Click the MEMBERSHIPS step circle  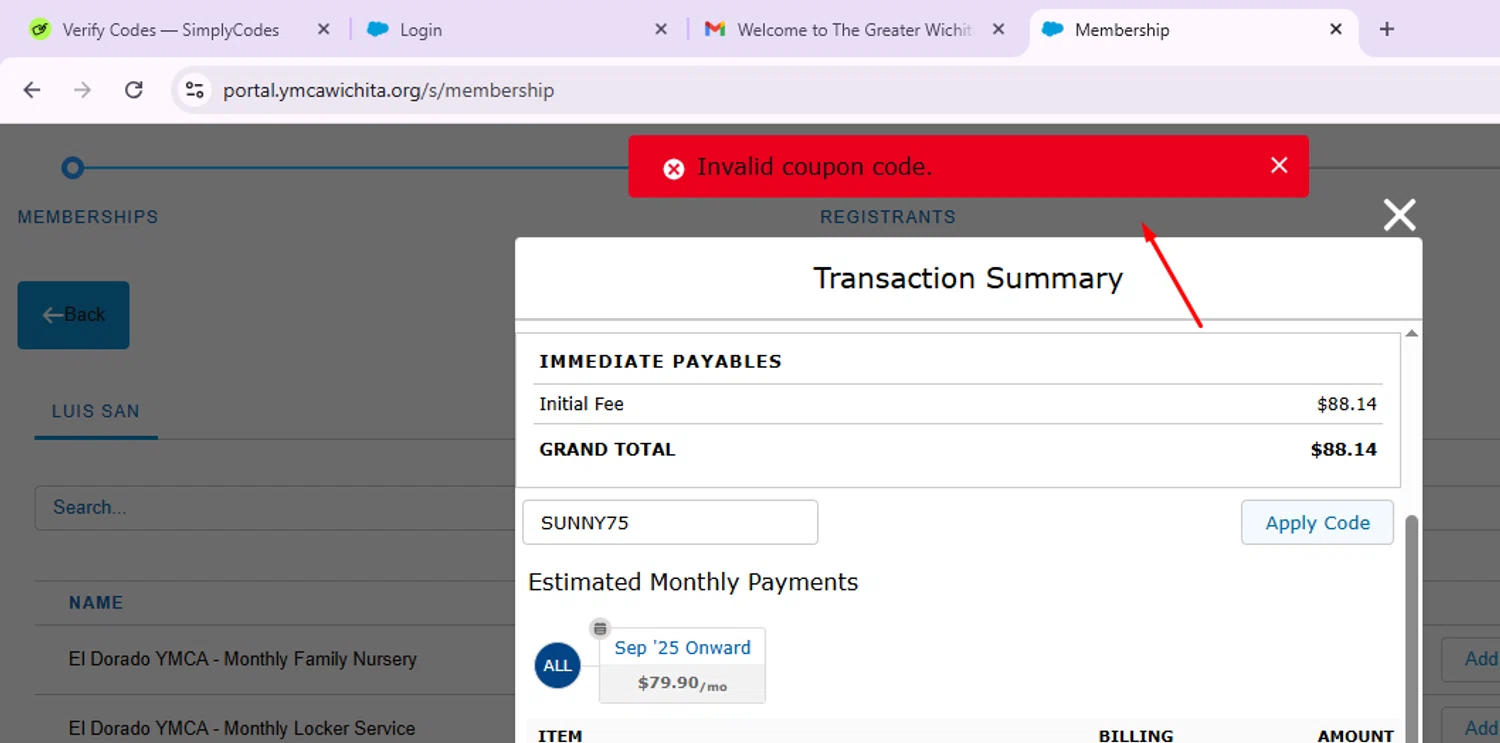click(72, 168)
